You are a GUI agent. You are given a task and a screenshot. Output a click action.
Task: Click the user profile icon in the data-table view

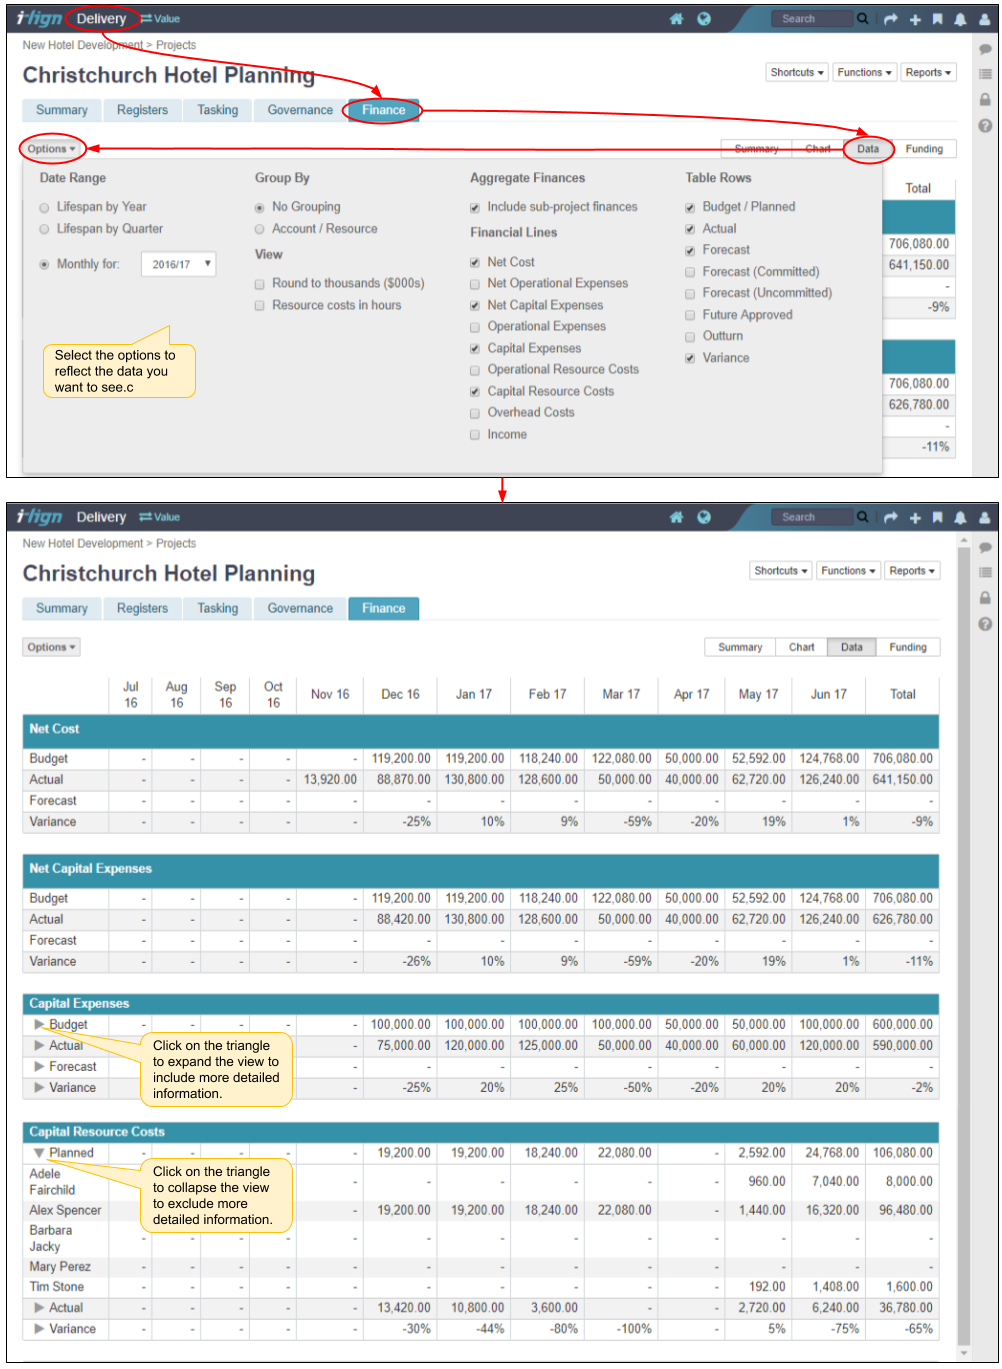pos(984,517)
